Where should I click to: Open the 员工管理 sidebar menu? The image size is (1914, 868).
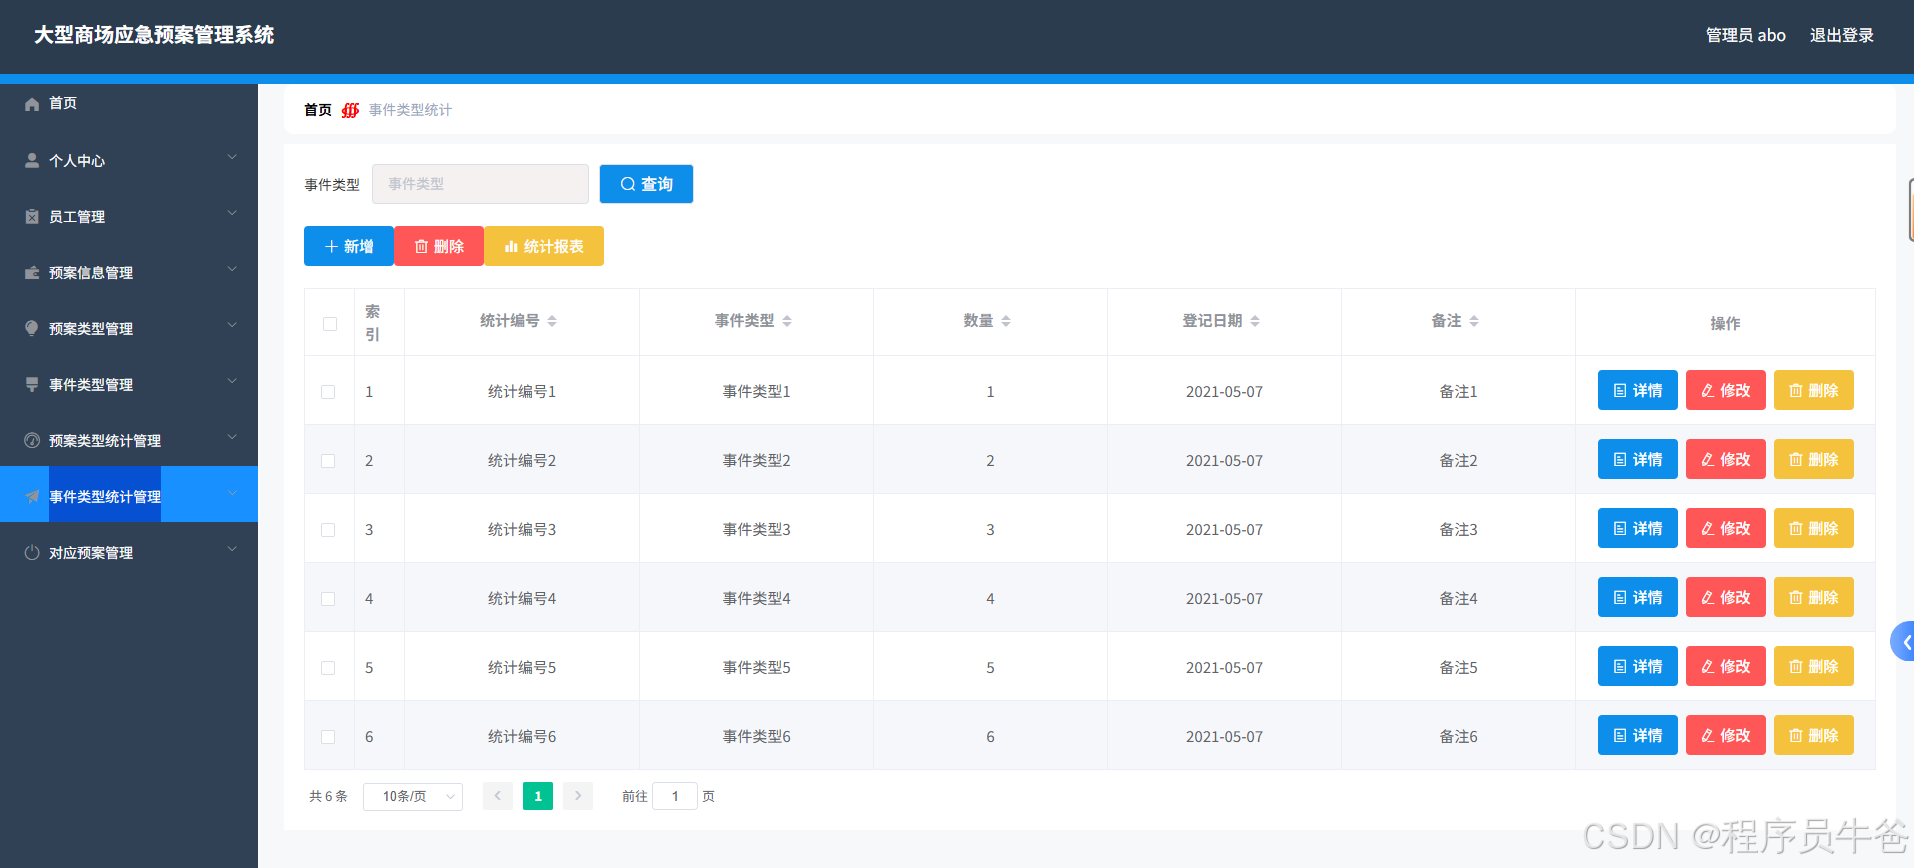pos(129,216)
